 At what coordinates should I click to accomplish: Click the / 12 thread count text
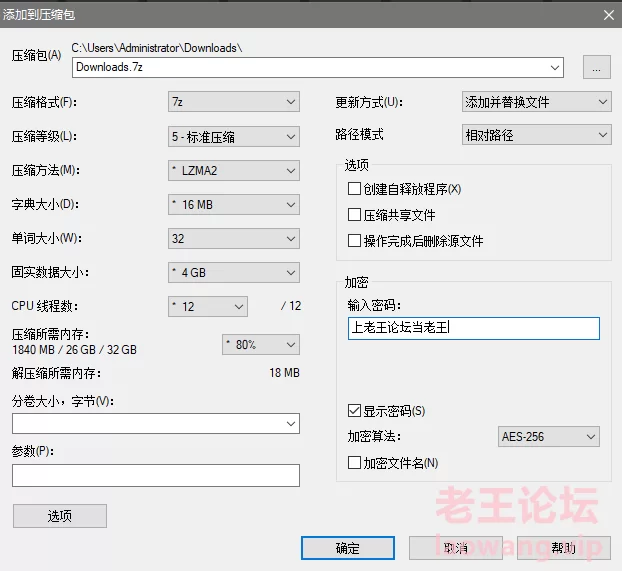click(x=291, y=306)
